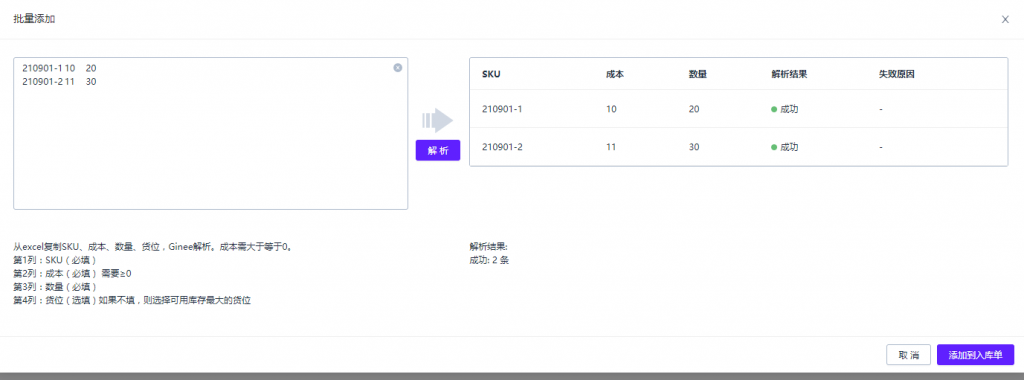1024x380 pixels.
Task: Select the 解析结果 column header
Action: click(x=789, y=74)
